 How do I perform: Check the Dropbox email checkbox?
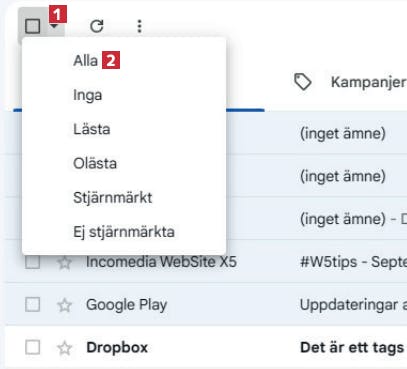pyautogui.click(x=33, y=347)
